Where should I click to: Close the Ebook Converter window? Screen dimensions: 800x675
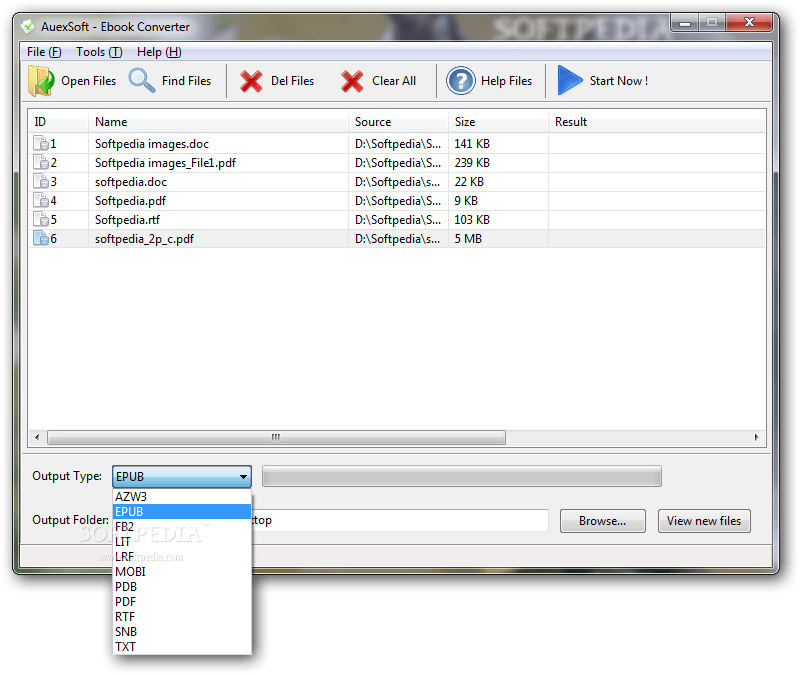pos(749,22)
